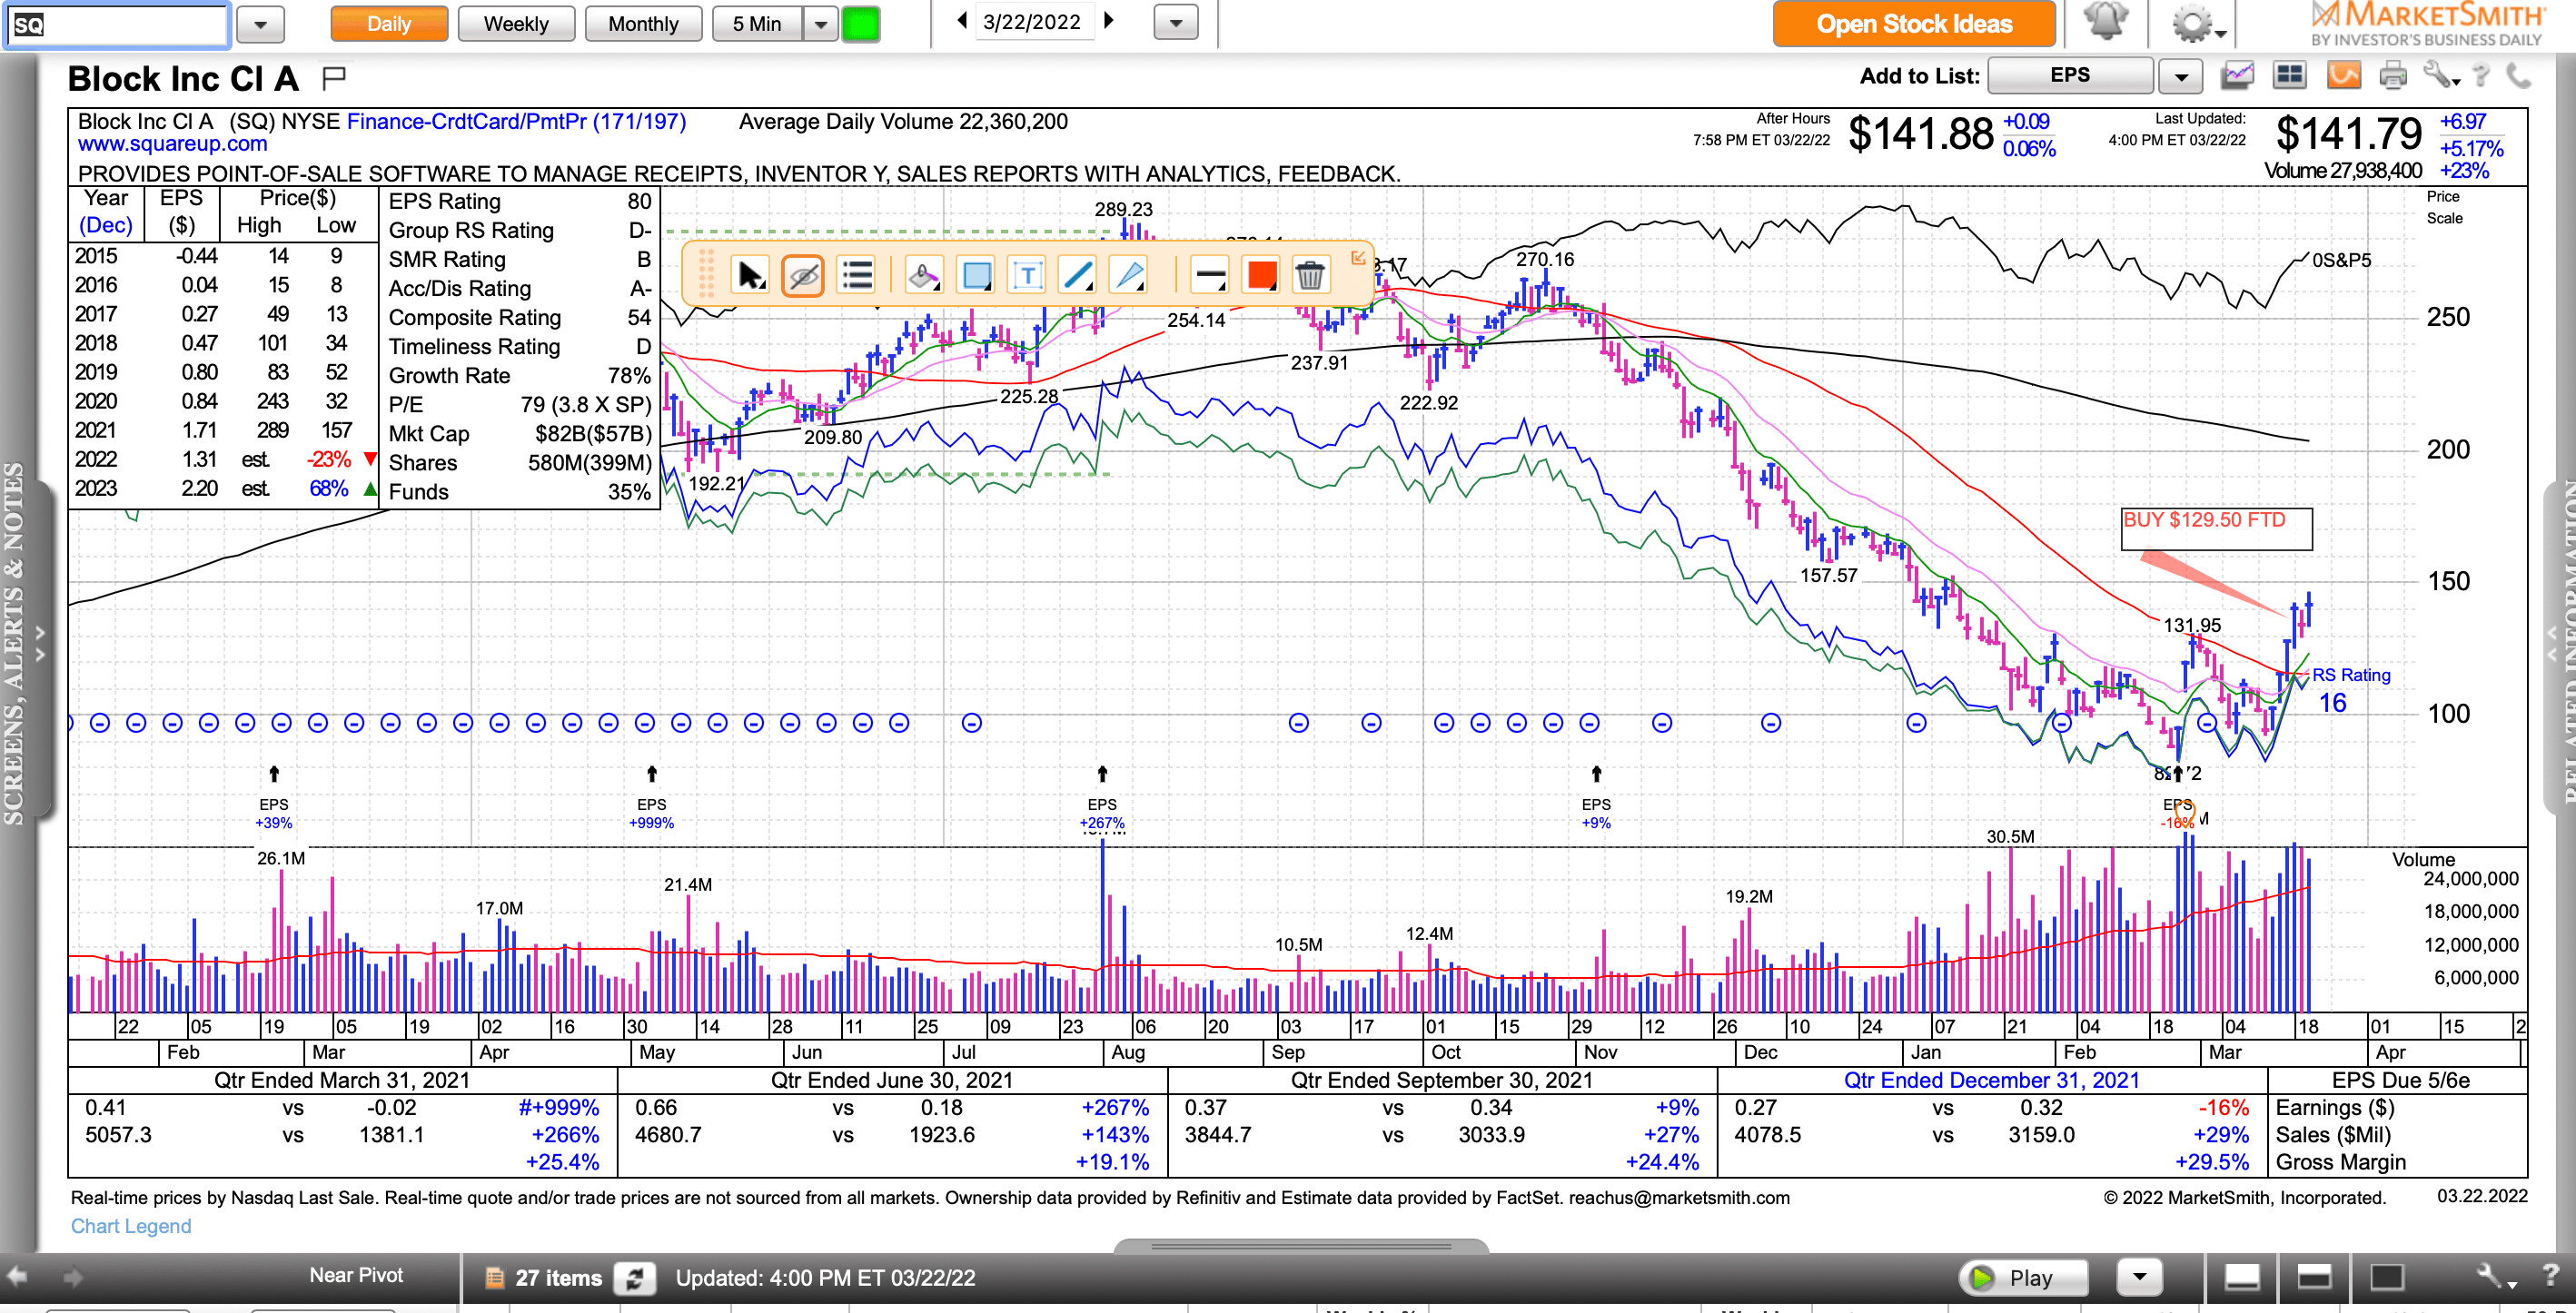The image size is (2576, 1313).
Task: Select the marker pin annotation tool
Action: 923,274
